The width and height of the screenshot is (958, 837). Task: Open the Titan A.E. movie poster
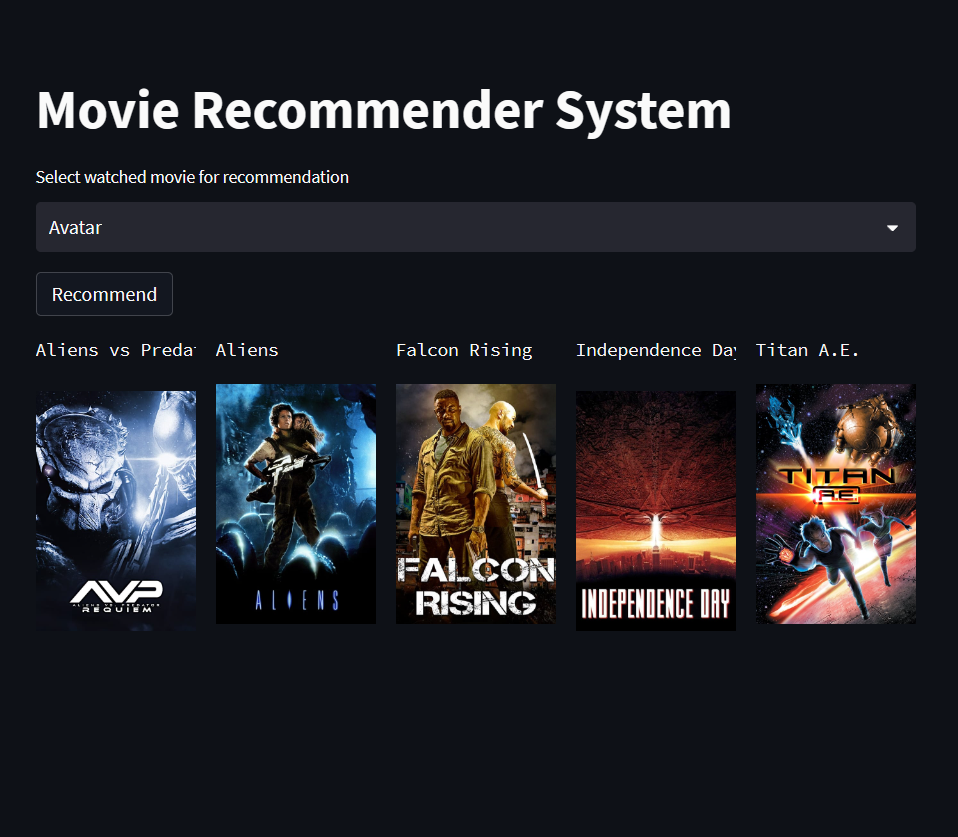pyautogui.click(x=836, y=504)
